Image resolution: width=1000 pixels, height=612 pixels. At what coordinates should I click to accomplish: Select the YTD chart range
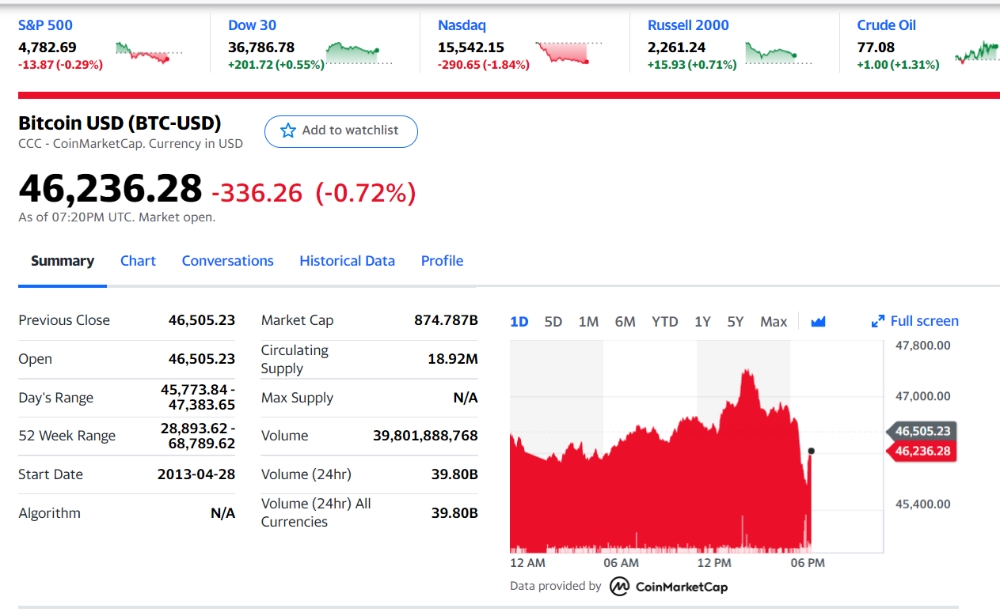[x=665, y=322]
